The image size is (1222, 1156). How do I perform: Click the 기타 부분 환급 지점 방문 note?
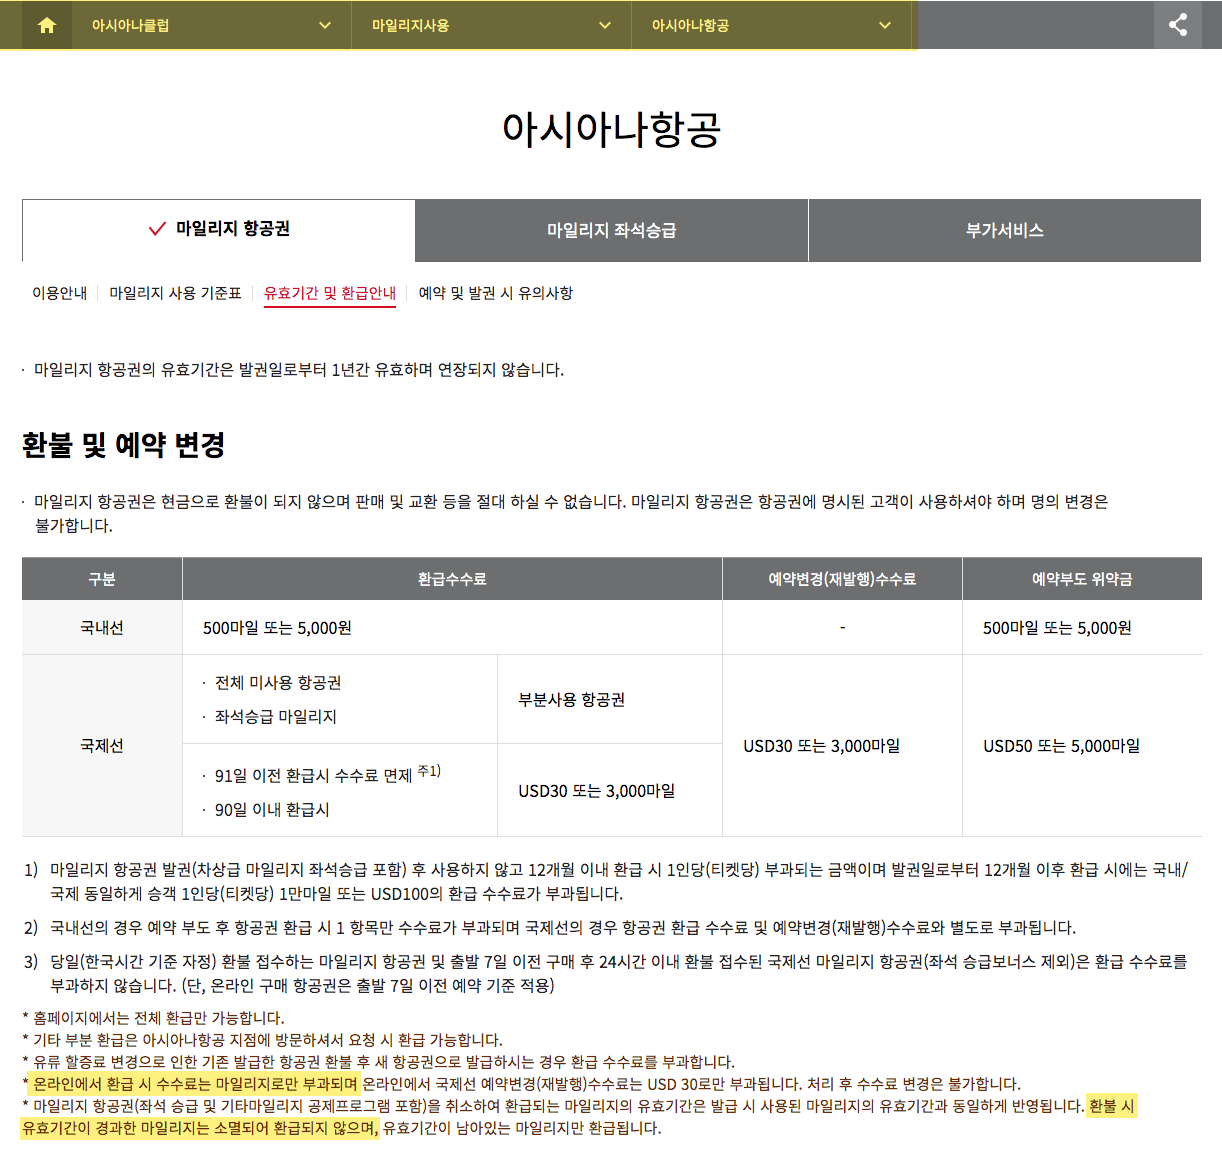[x=262, y=1040]
